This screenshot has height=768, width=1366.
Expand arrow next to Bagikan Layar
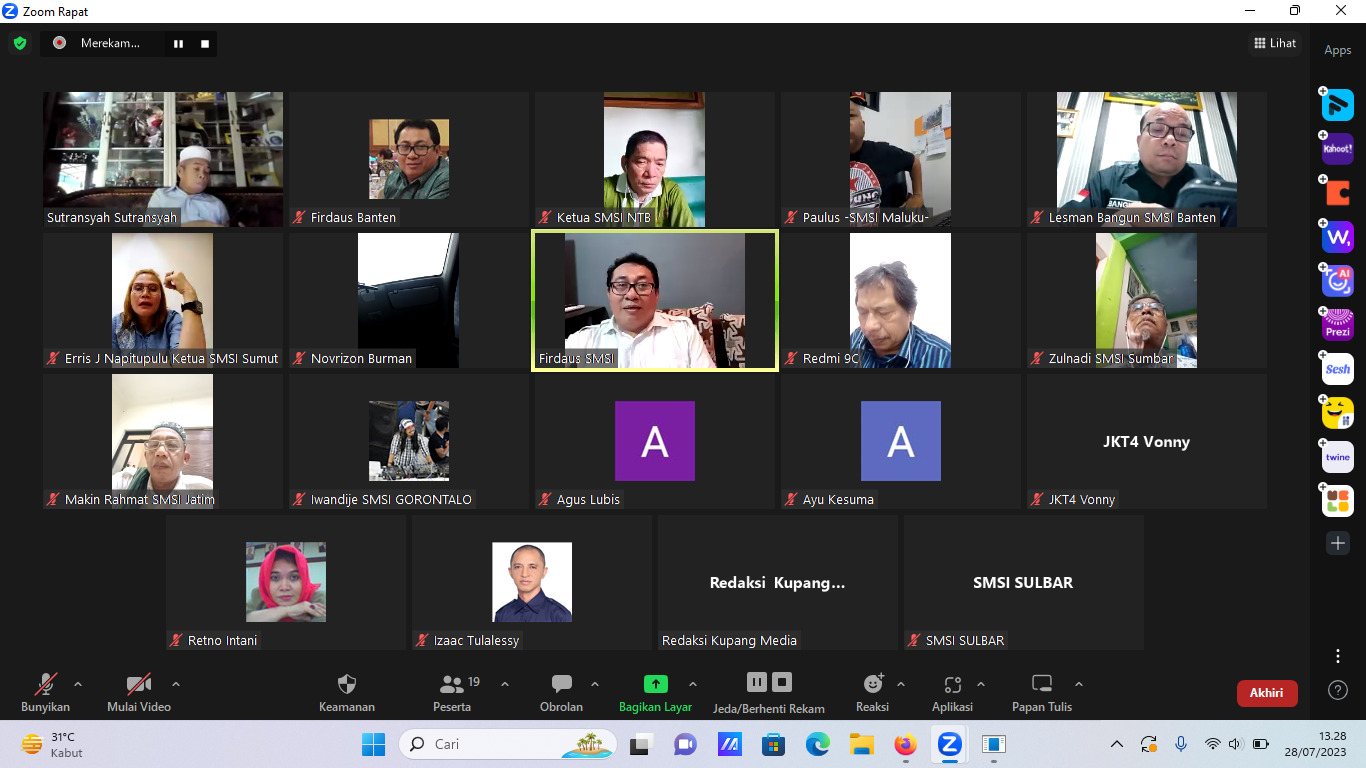pos(693,684)
